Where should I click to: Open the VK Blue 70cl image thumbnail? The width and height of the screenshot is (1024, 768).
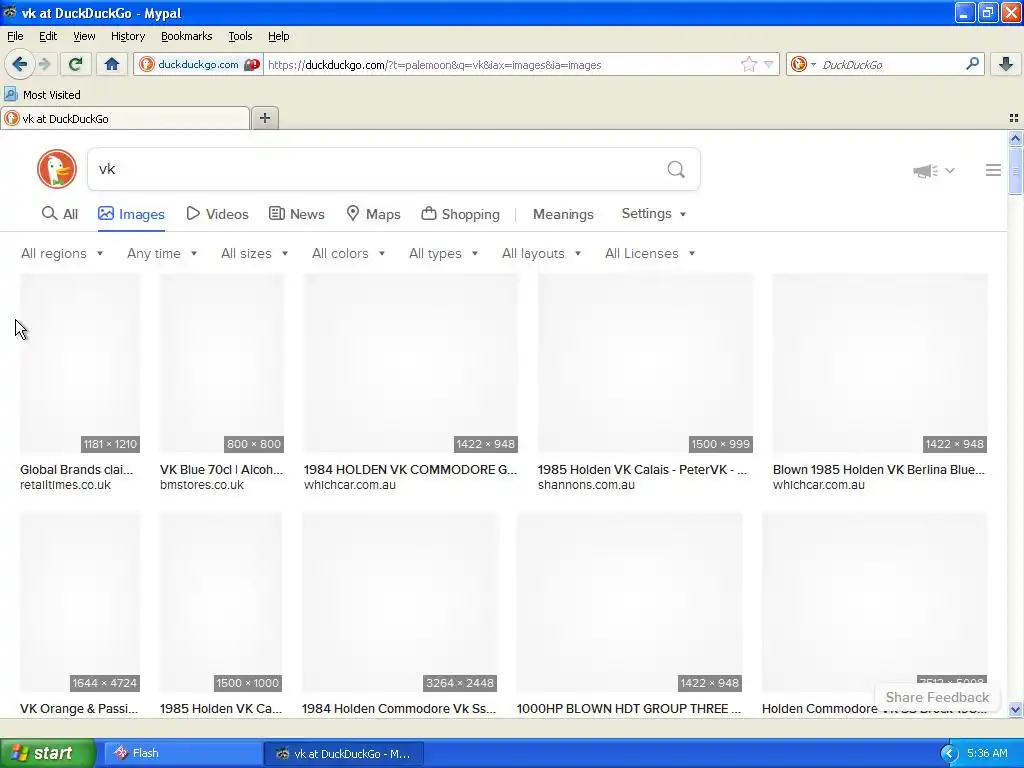tap(222, 363)
